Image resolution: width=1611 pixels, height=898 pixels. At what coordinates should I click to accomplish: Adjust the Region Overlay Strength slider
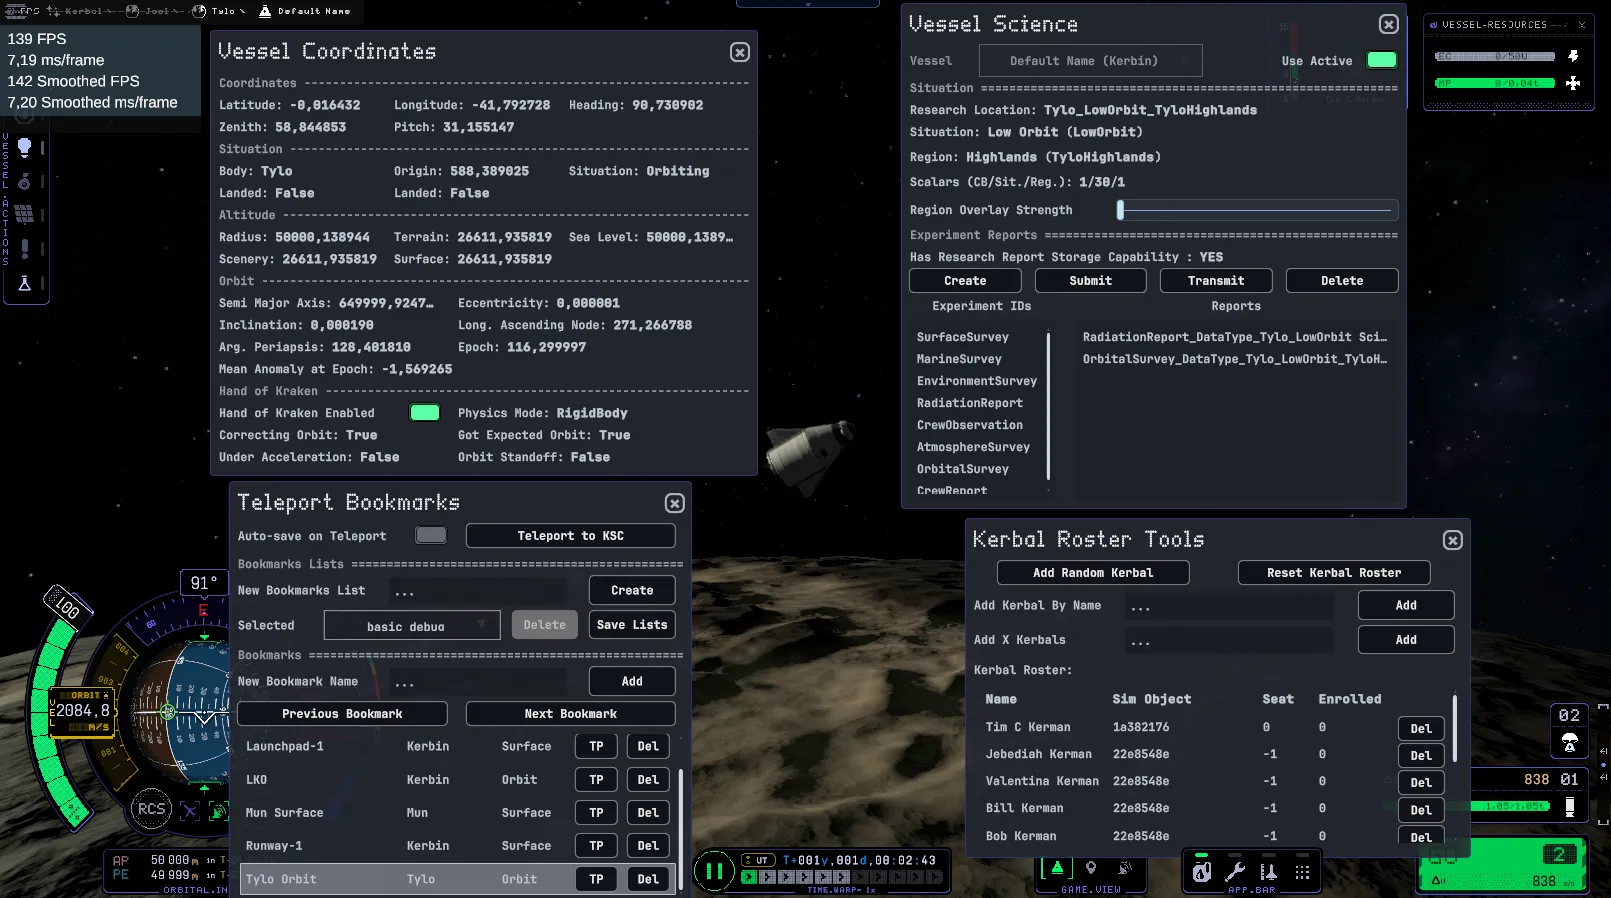[x=1257, y=210]
